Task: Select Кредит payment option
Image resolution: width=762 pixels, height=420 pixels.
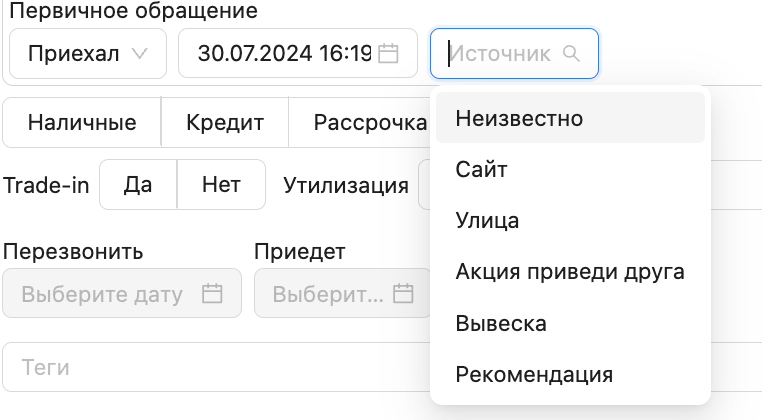Action: pos(225,123)
